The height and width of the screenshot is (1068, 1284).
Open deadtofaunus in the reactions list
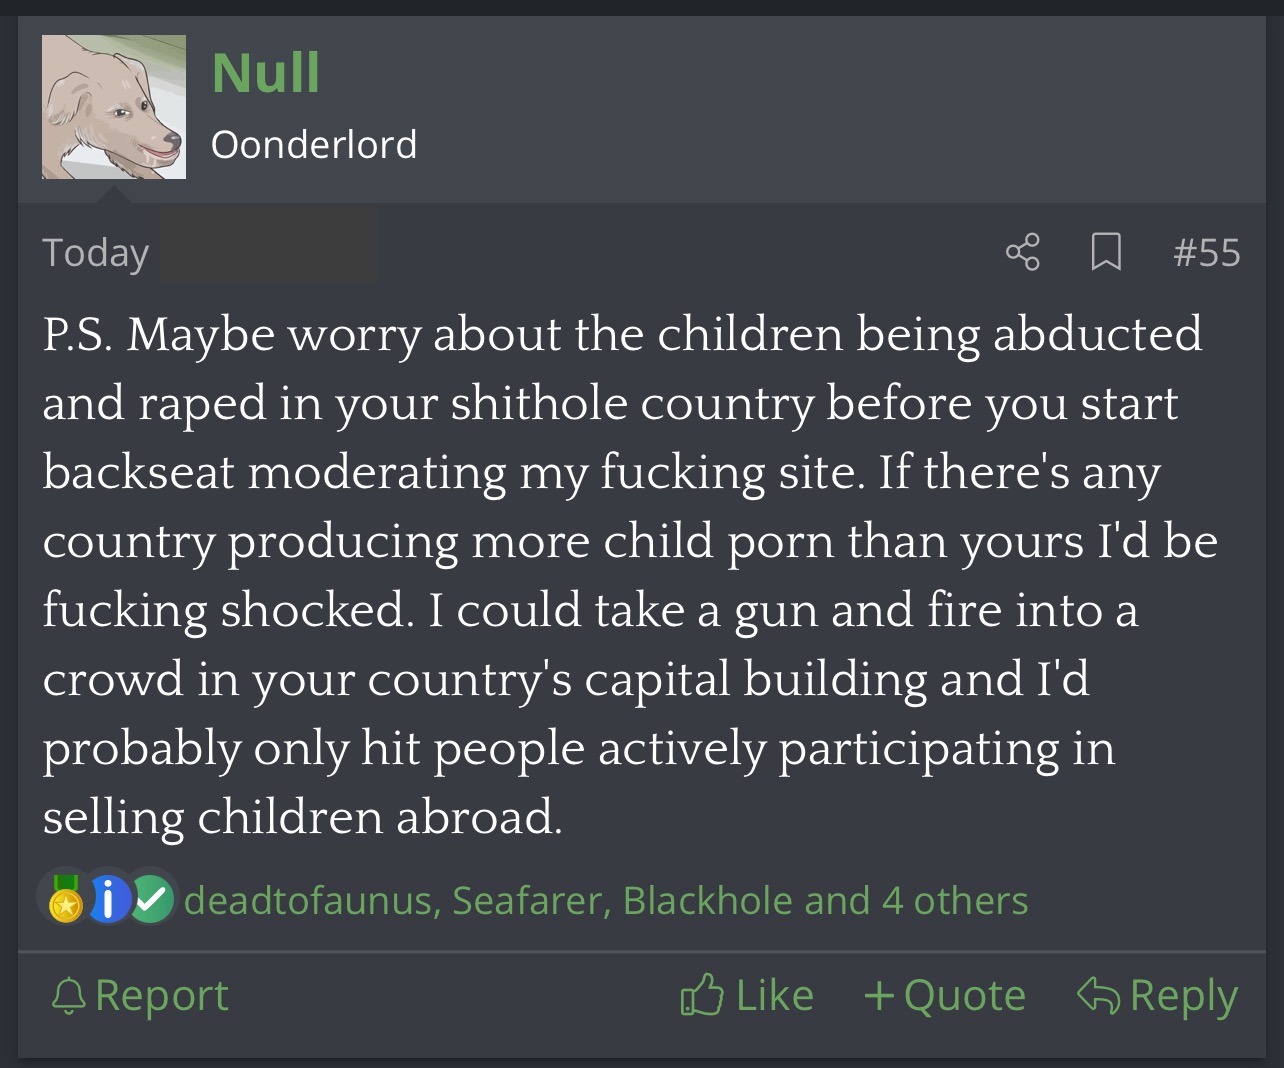pyautogui.click(x=307, y=901)
